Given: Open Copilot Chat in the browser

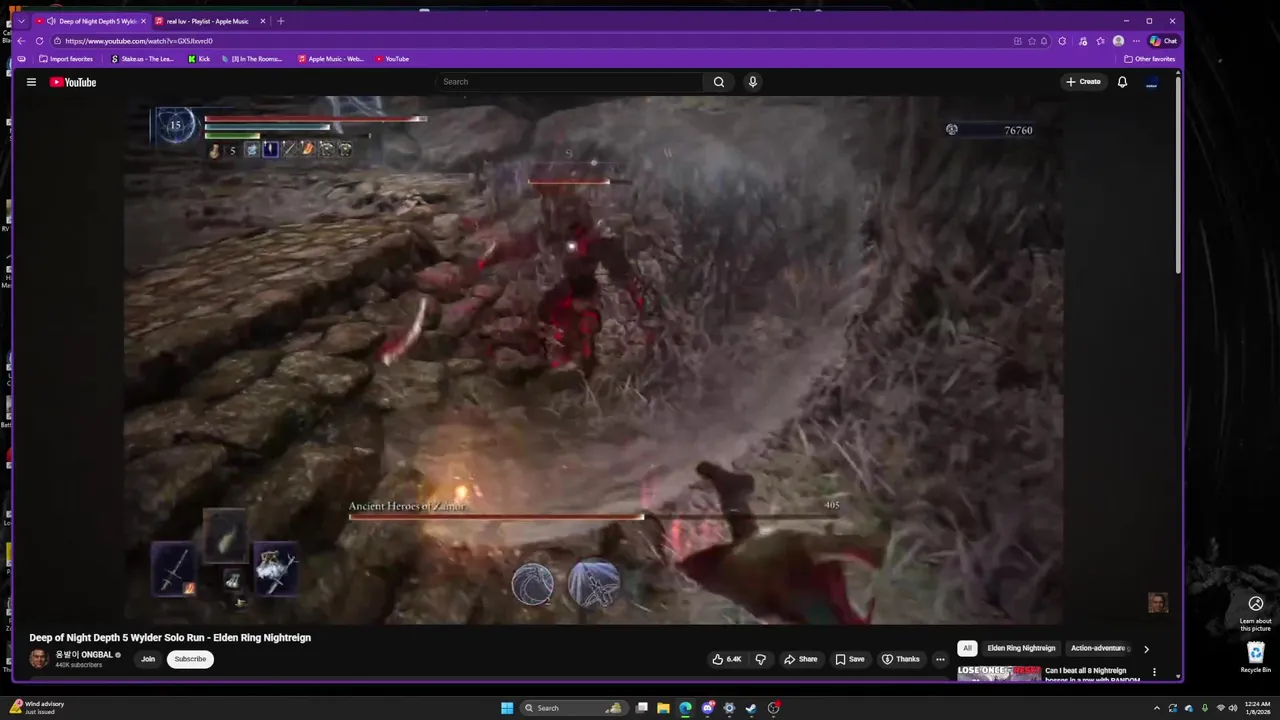Looking at the screenshot, I should (x=1163, y=41).
